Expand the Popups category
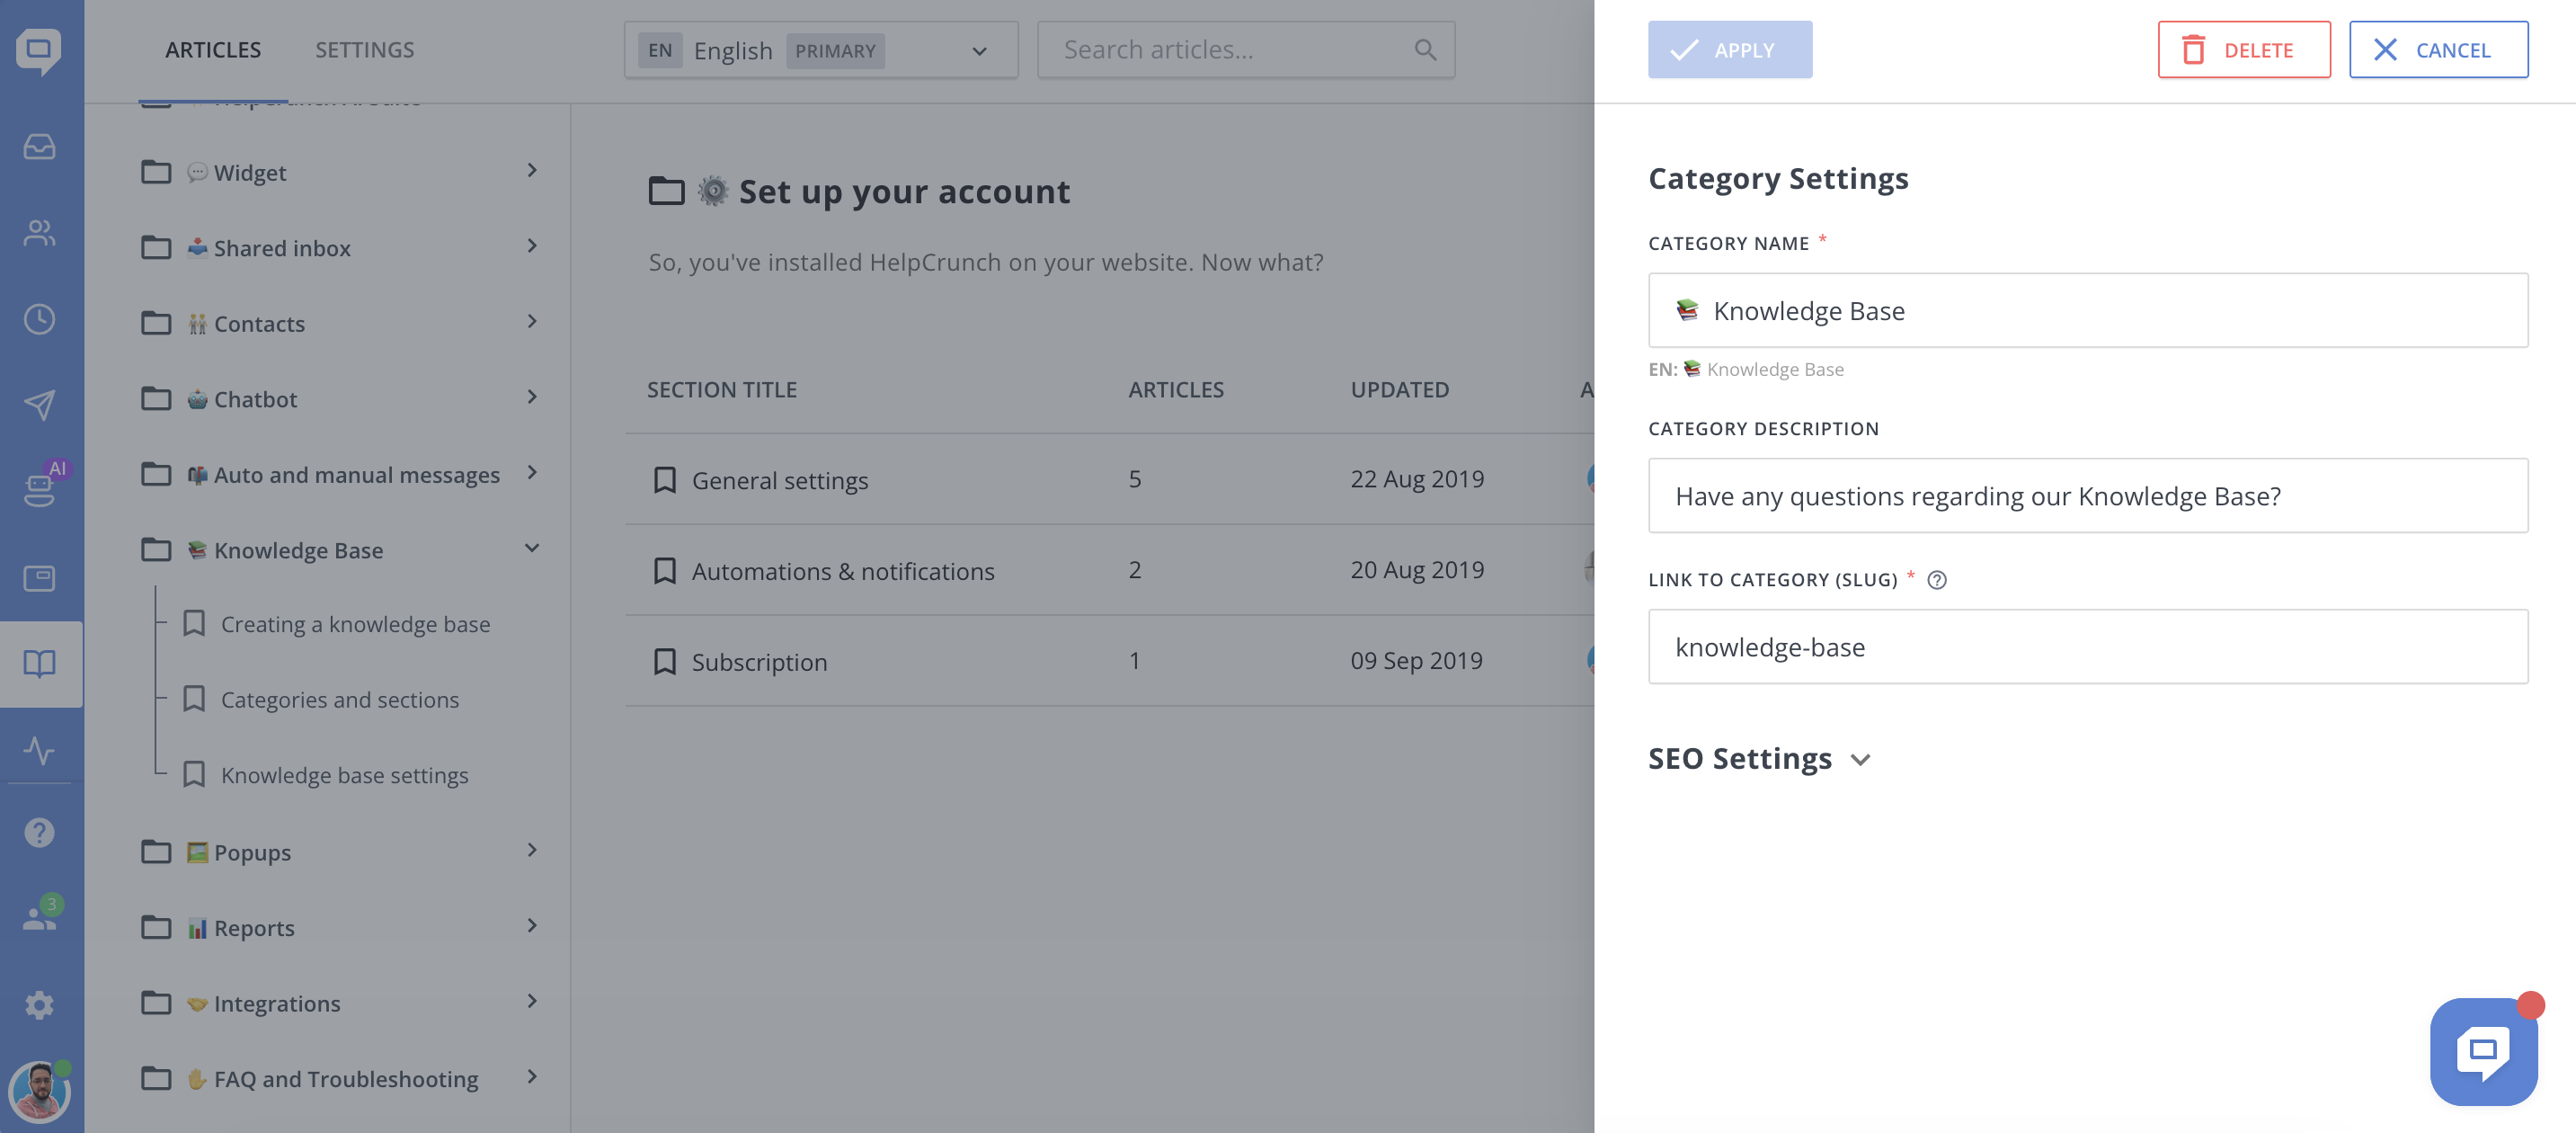The image size is (2576, 1133). pos(532,851)
